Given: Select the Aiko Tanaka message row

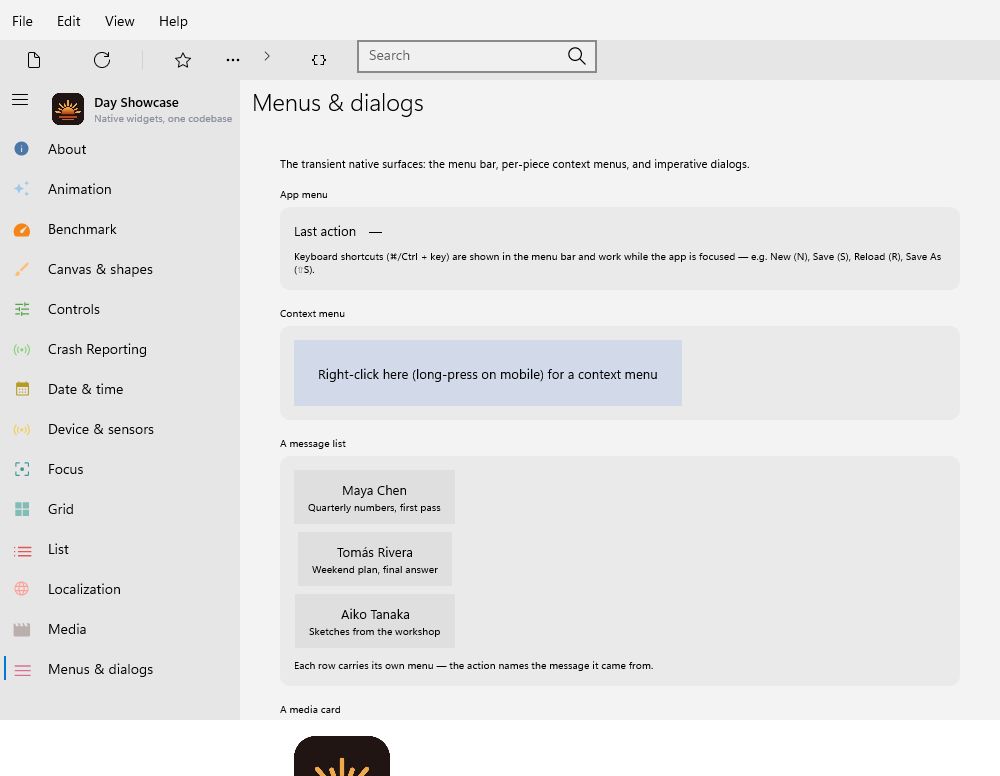Looking at the screenshot, I should 375,621.
